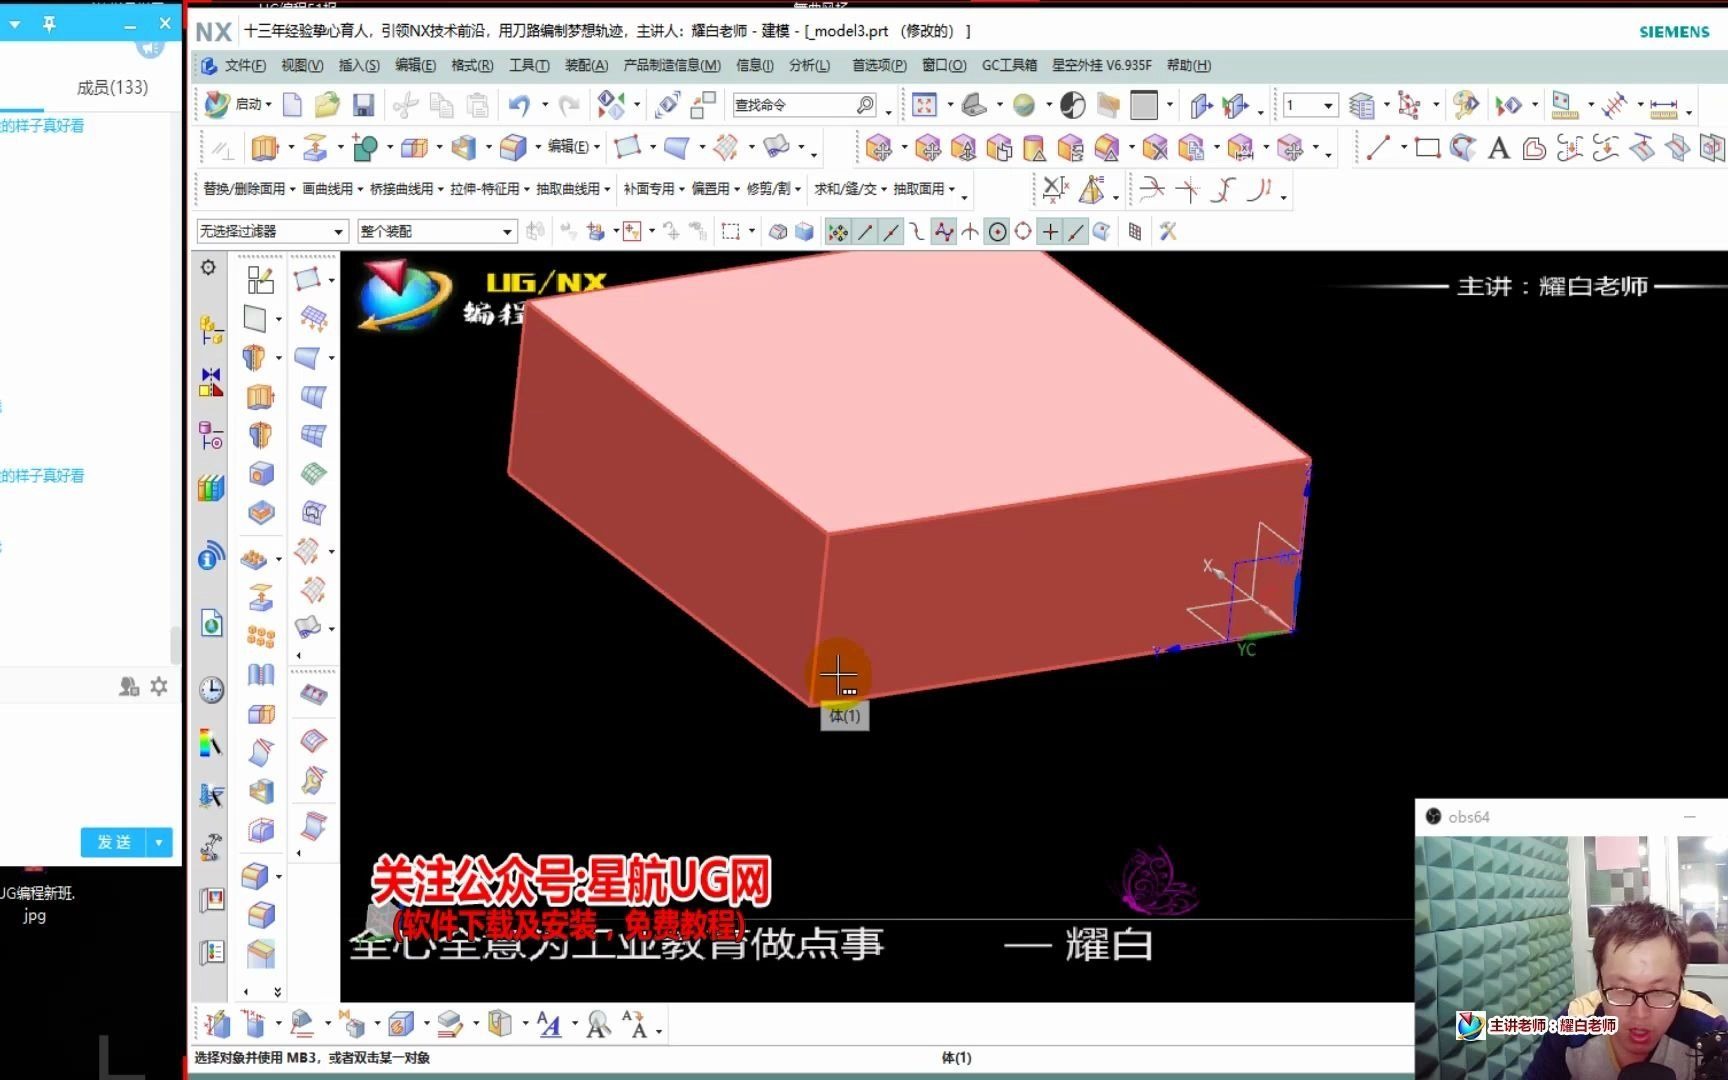Viewport: 1728px width, 1080px height.
Task: Click the Datum Plane icon in the sidebar
Action: pyautogui.click(x=257, y=318)
